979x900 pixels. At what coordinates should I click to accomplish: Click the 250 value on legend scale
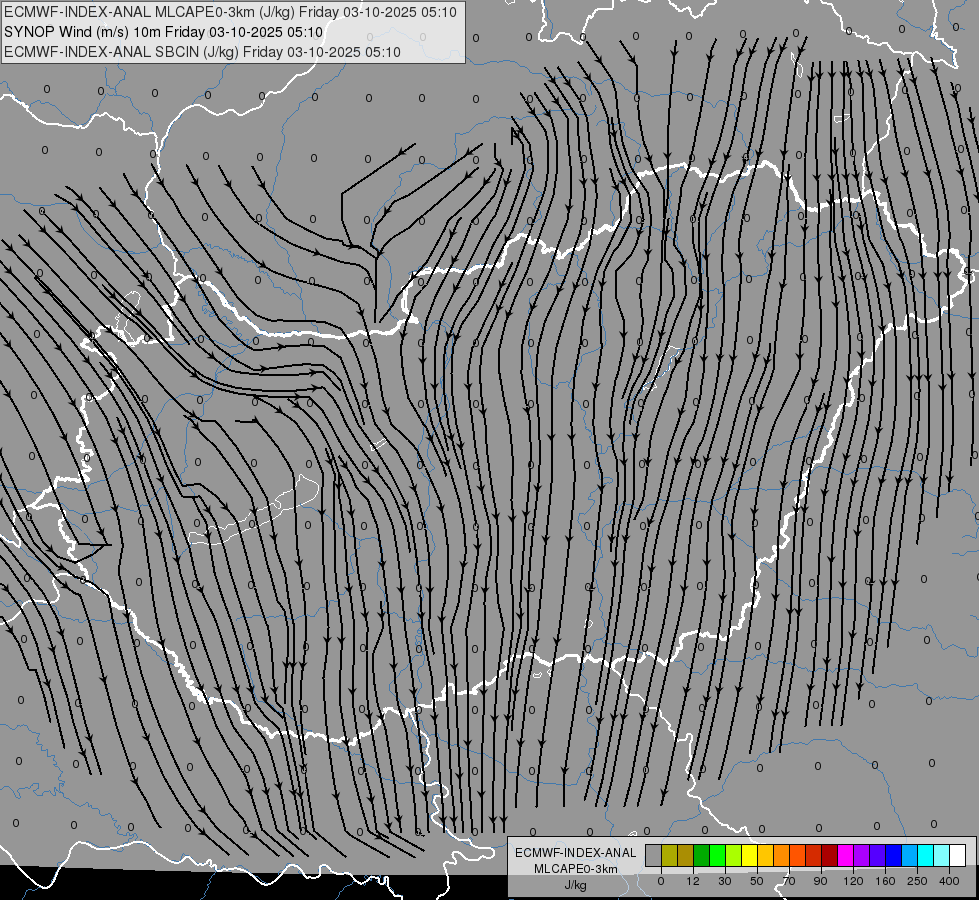click(x=917, y=881)
